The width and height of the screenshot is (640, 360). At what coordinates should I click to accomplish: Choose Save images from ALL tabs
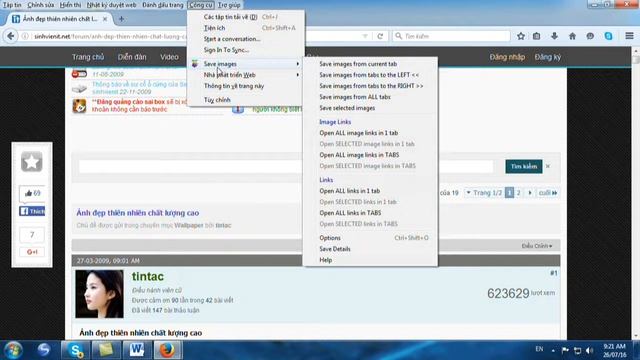(x=355, y=97)
